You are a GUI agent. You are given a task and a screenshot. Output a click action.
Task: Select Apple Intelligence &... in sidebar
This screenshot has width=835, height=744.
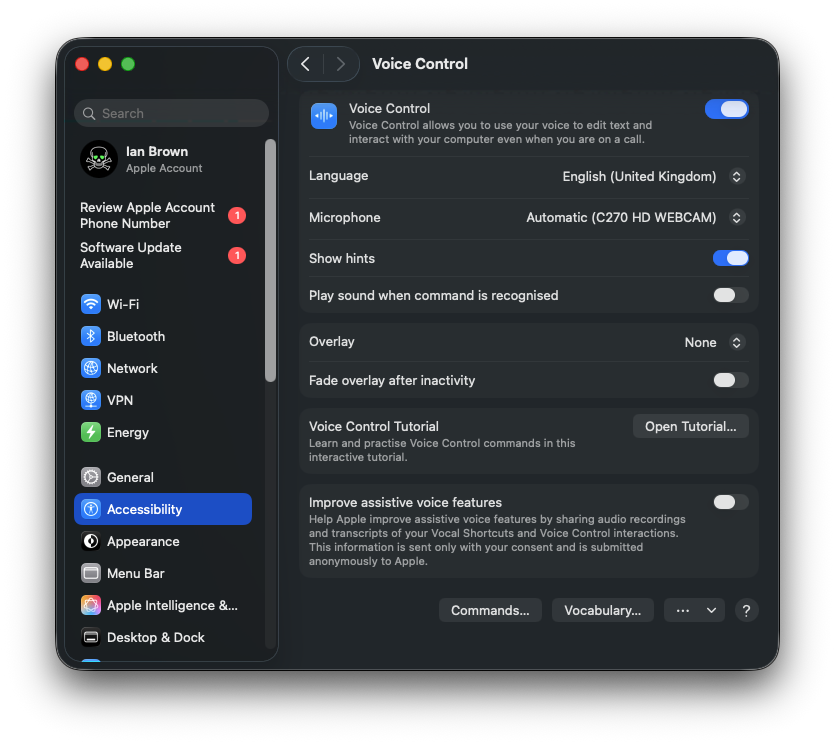tap(163, 605)
